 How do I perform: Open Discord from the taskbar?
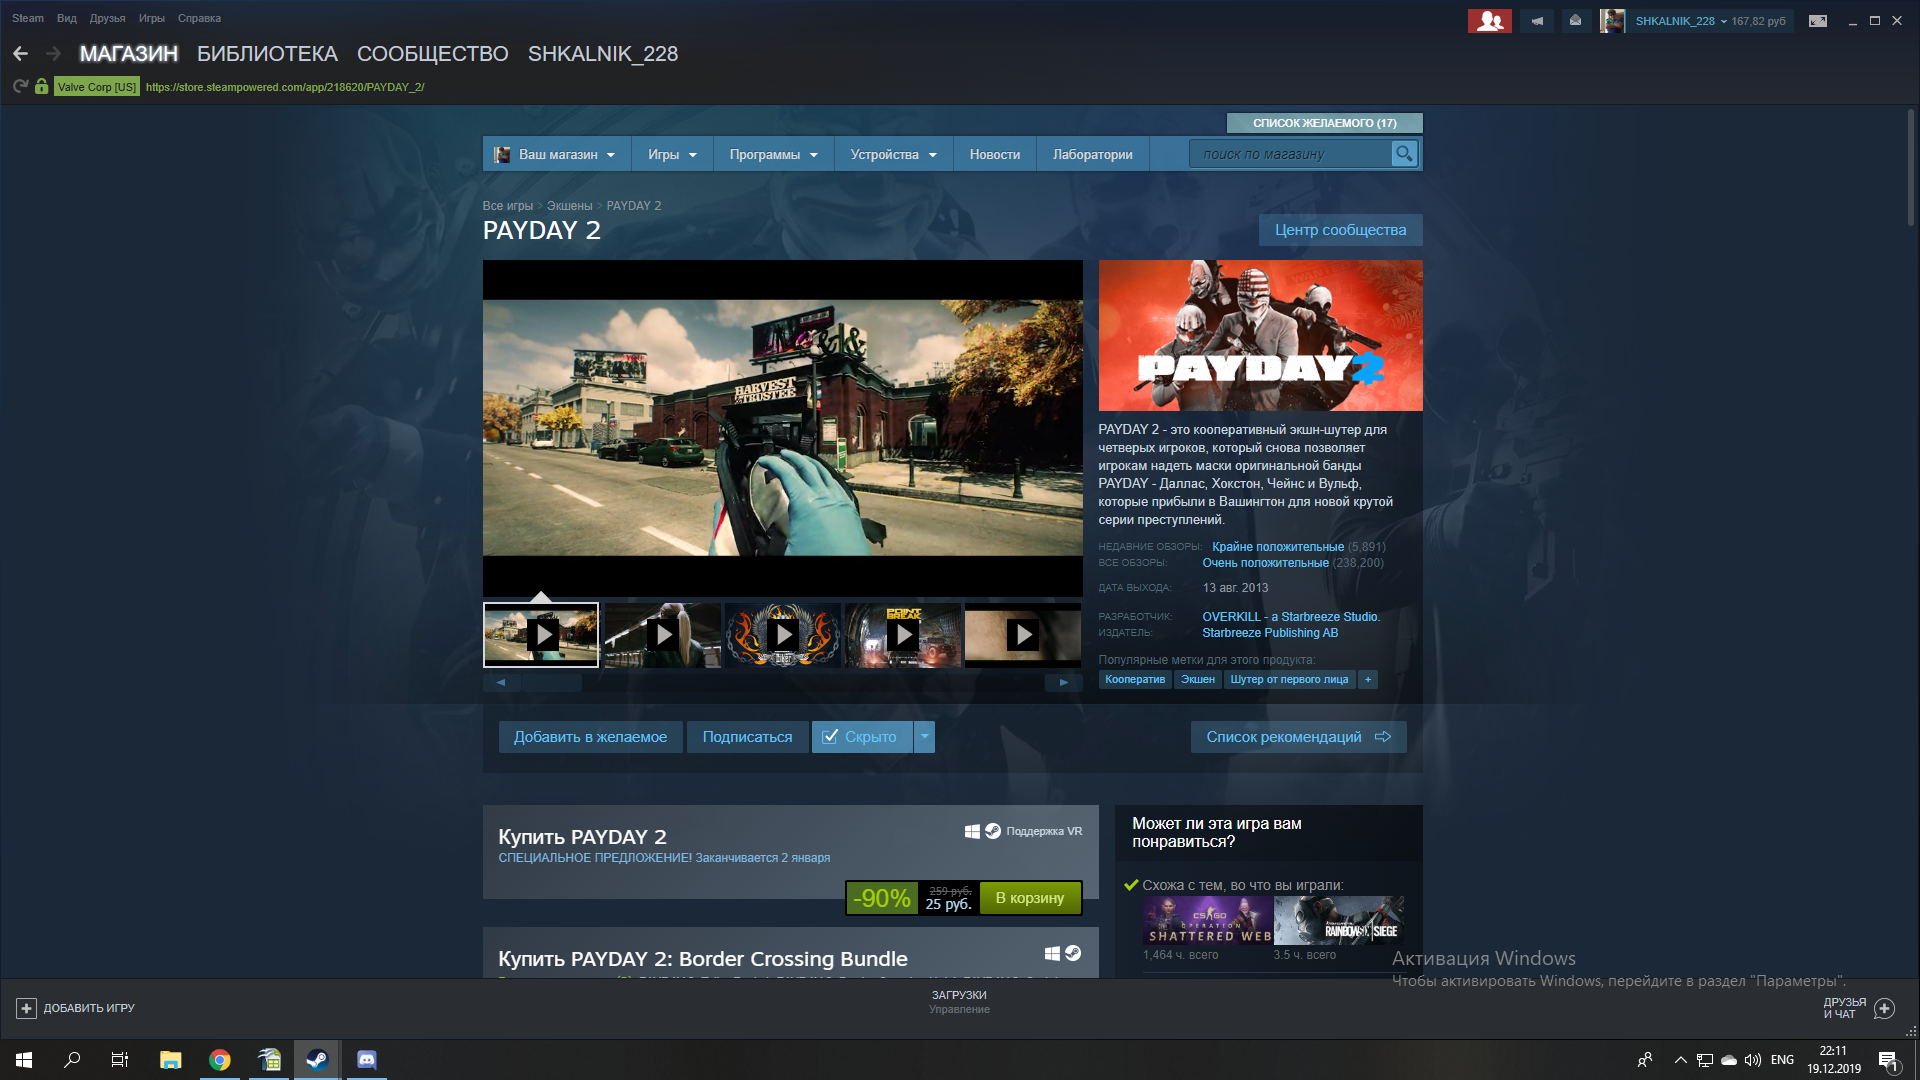pos(367,1060)
